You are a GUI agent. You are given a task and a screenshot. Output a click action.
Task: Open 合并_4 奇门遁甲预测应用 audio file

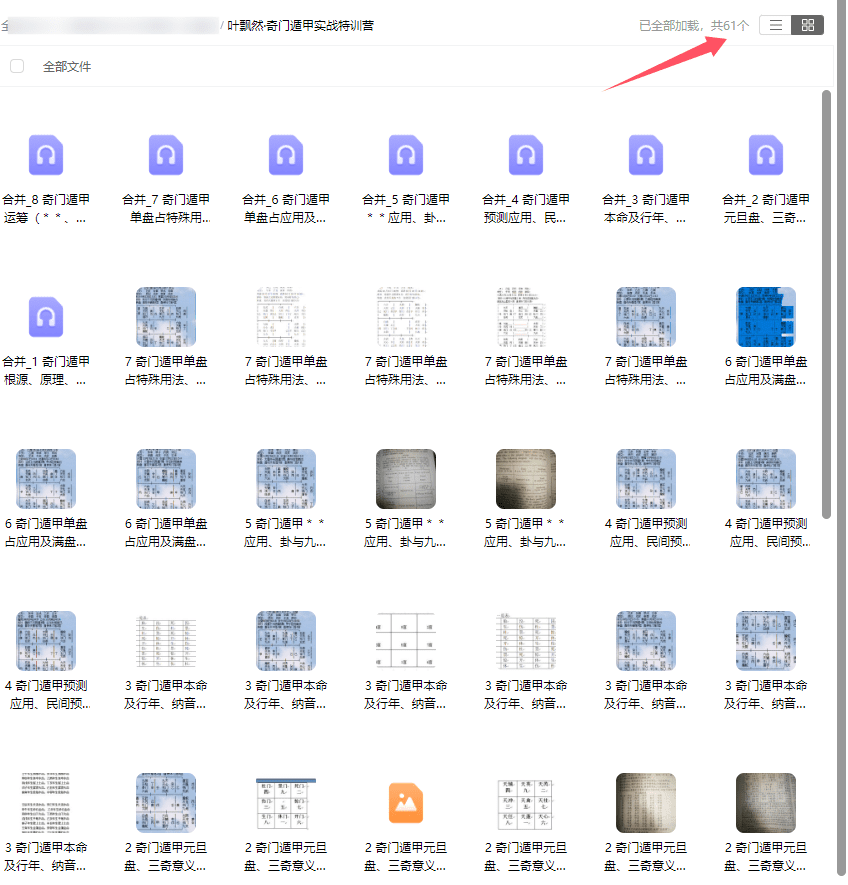[x=526, y=155]
